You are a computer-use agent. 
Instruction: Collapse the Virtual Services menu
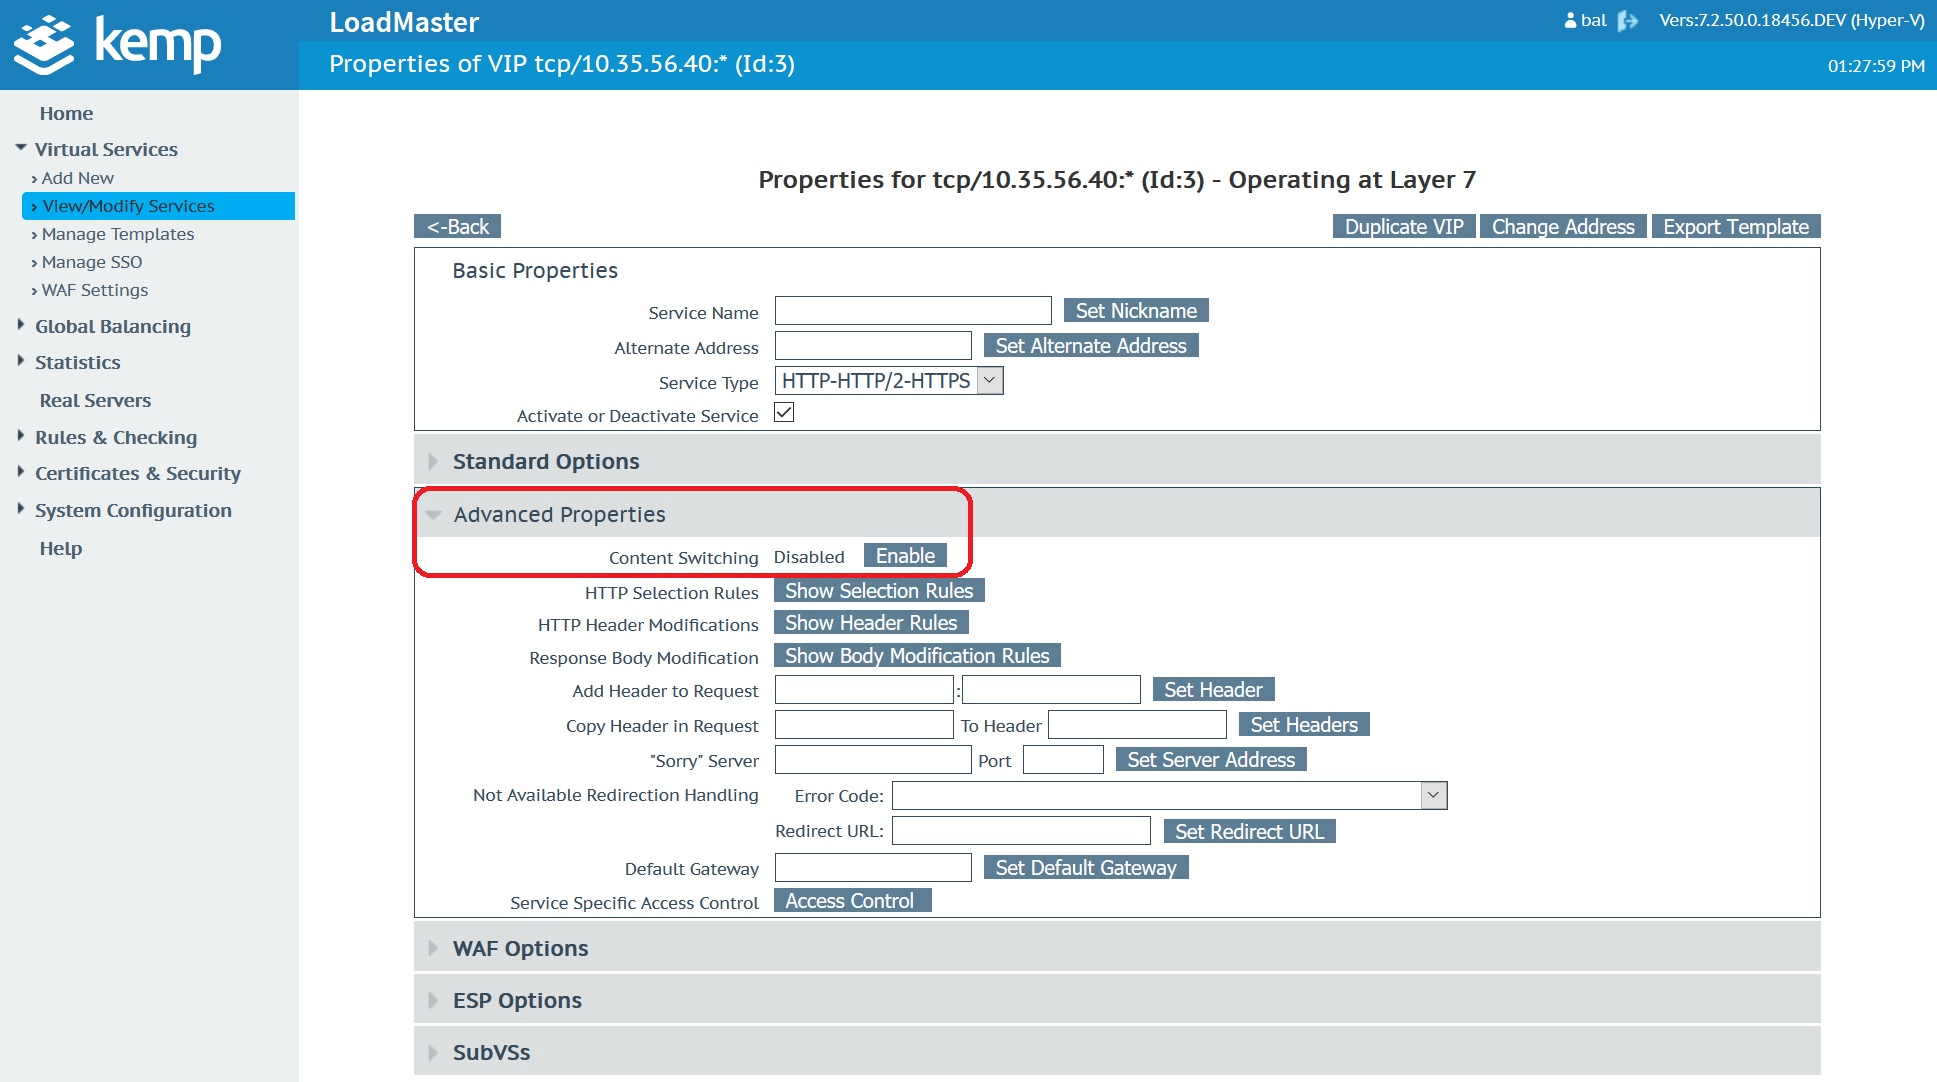pyautogui.click(x=21, y=148)
